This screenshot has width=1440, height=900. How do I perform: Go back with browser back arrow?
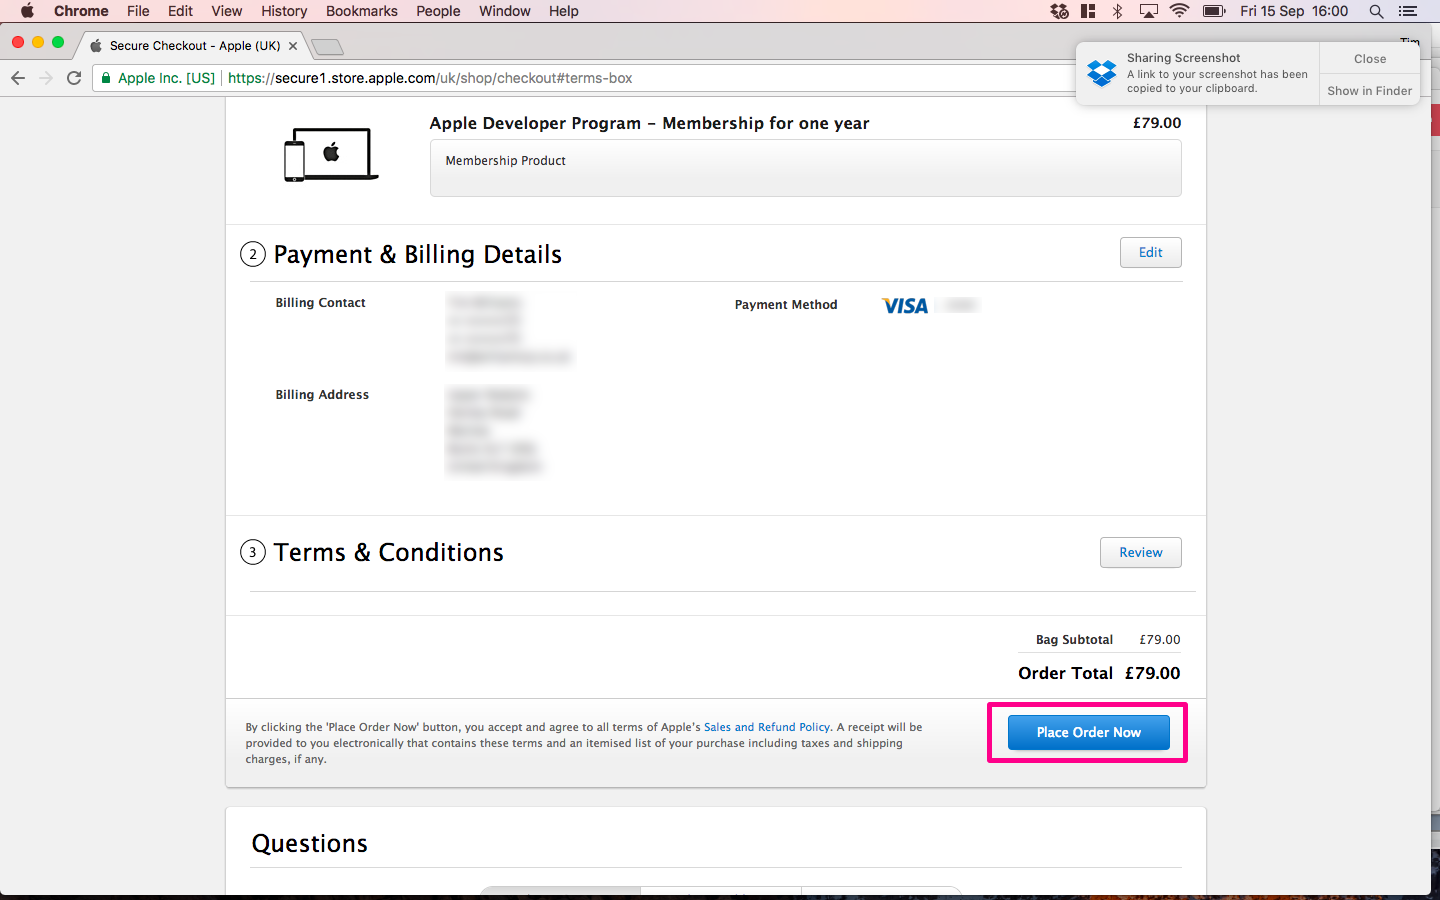(18, 78)
